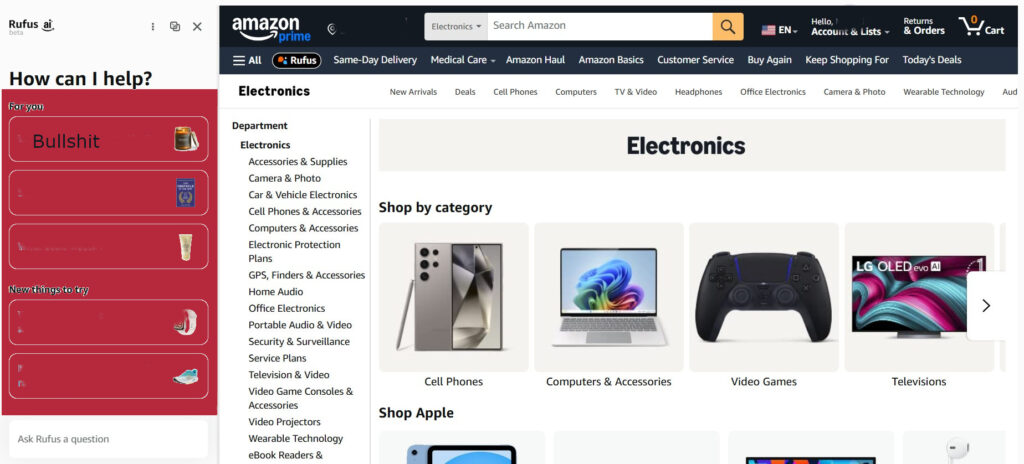
Task: Expand the Account & Lists menu
Action: [x=850, y=27]
